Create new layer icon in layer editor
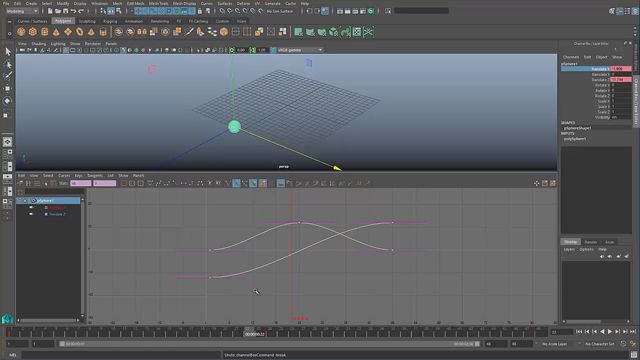This screenshot has width=640, height=360. click(x=618, y=256)
